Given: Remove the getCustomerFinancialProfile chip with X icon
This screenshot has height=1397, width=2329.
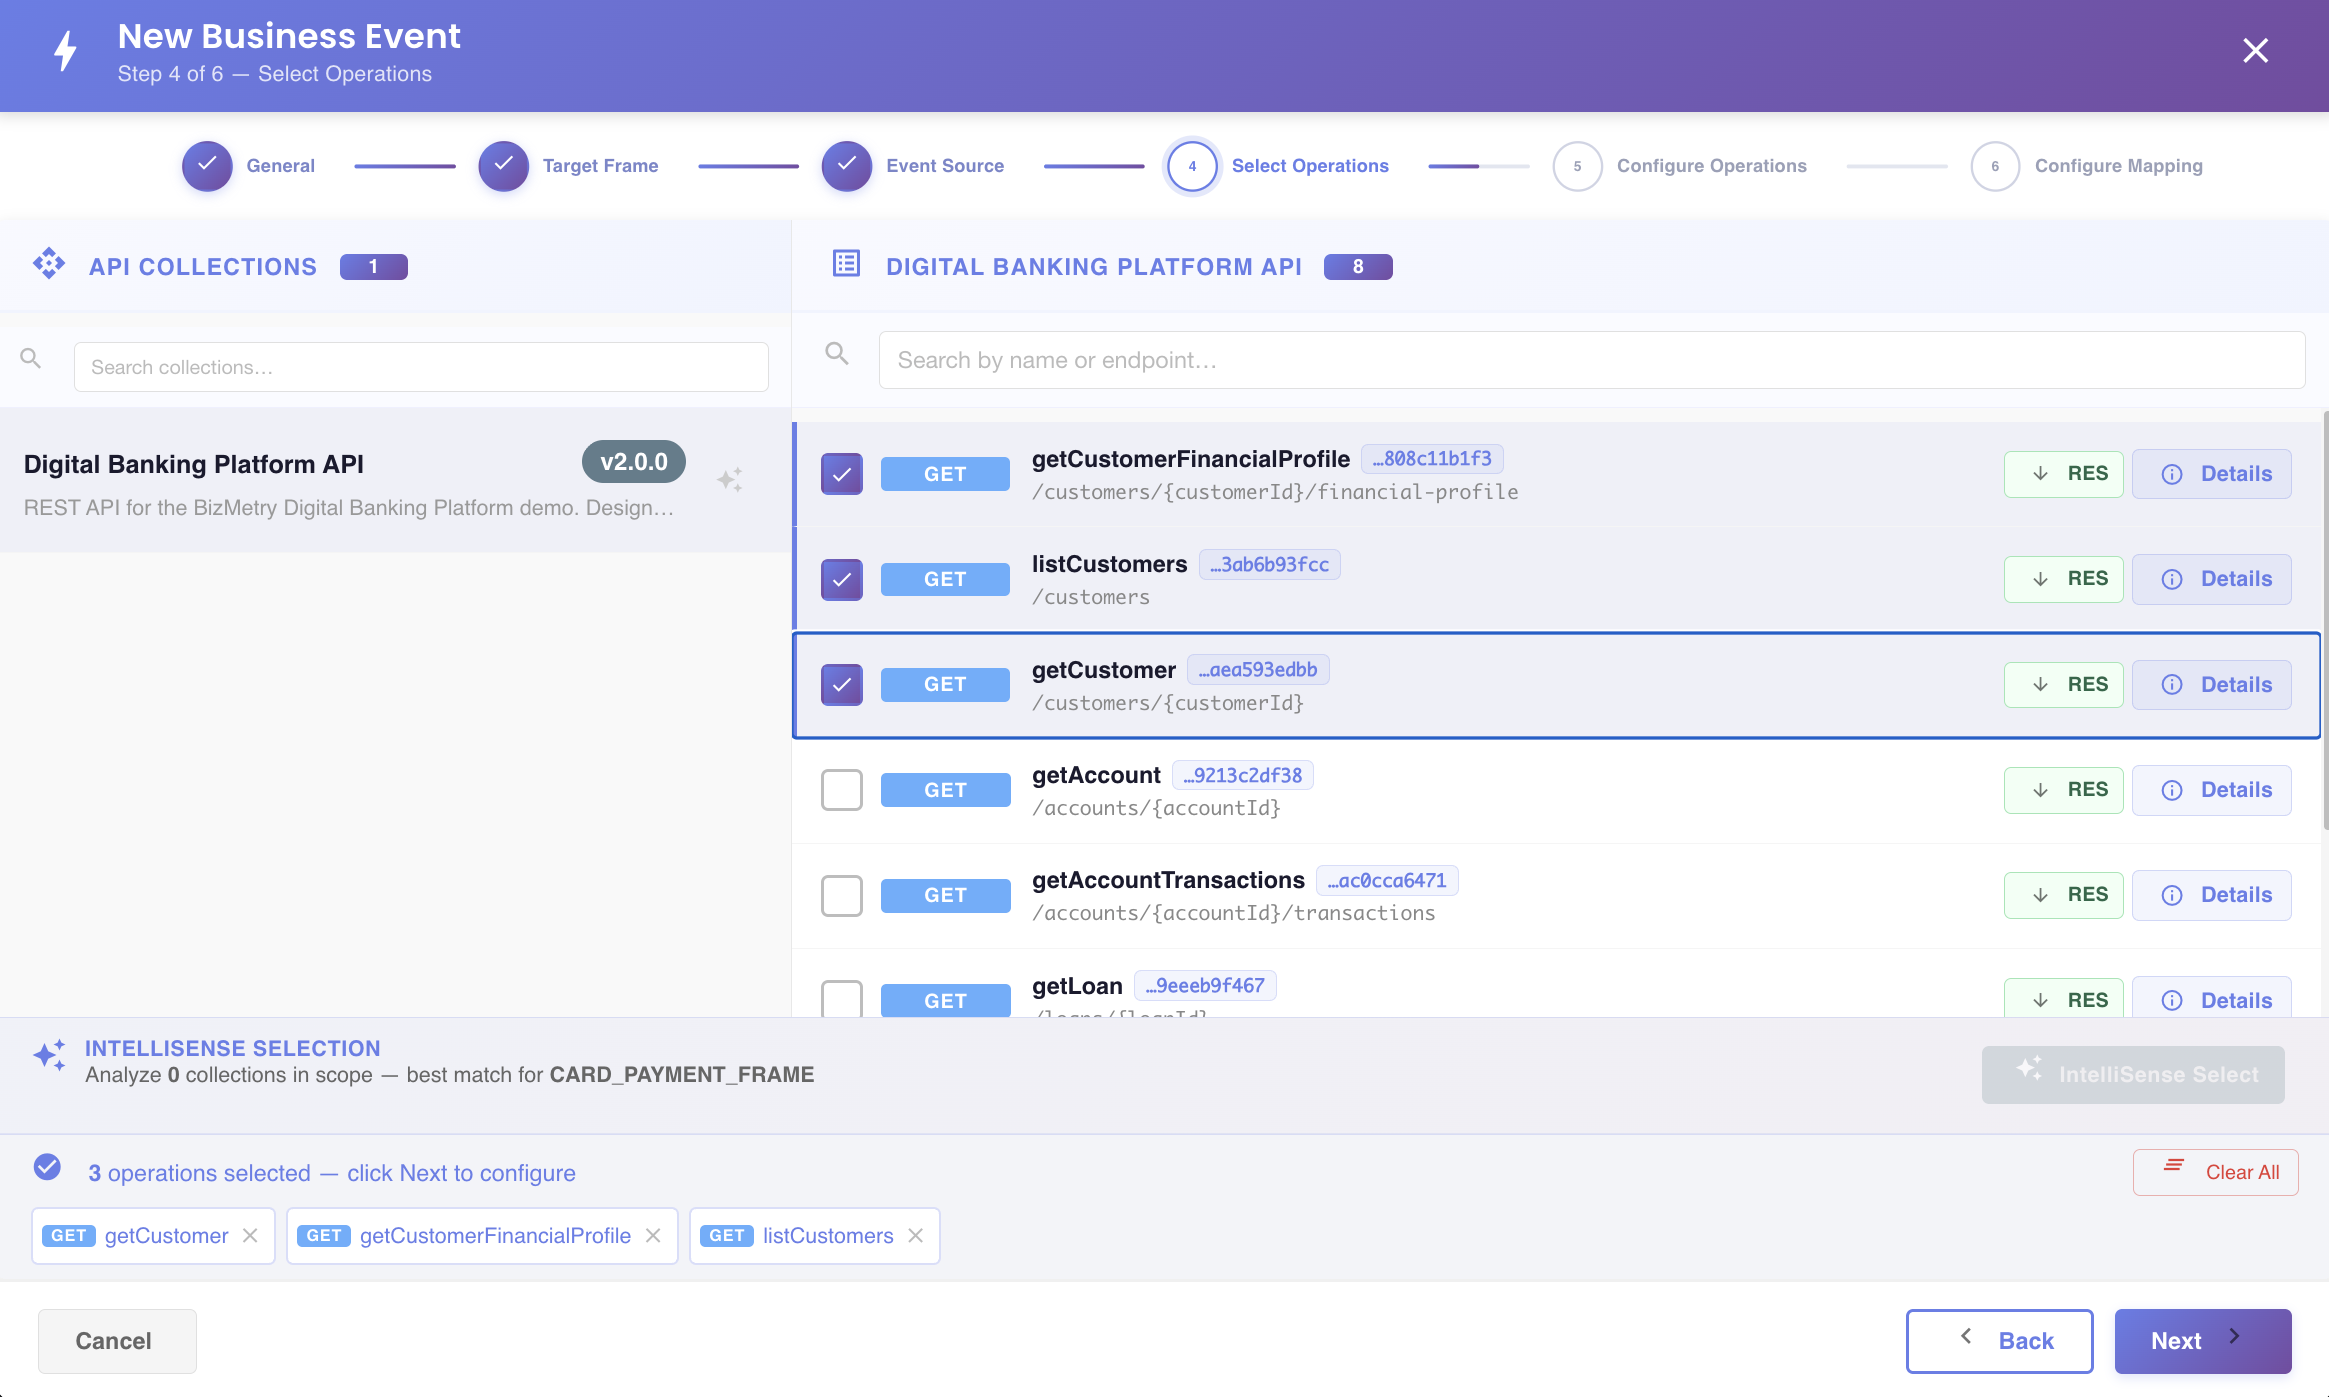Looking at the screenshot, I should pos(653,1236).
